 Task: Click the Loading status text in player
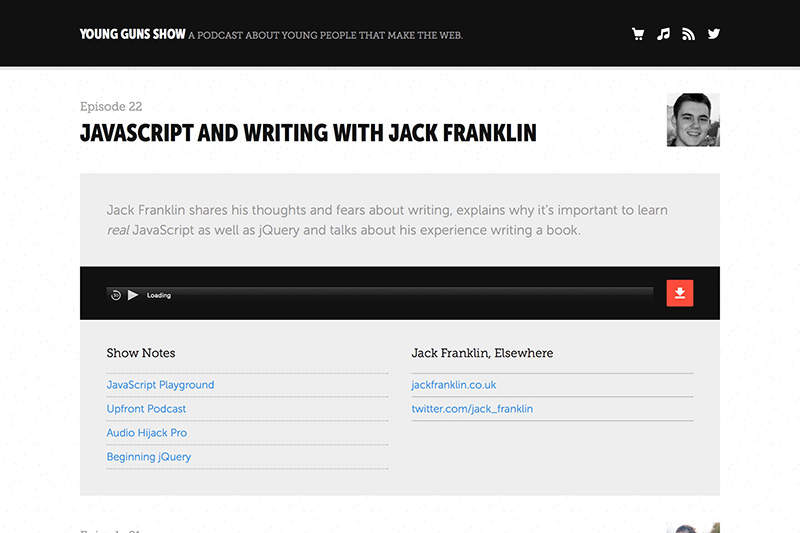click(159, 295)
